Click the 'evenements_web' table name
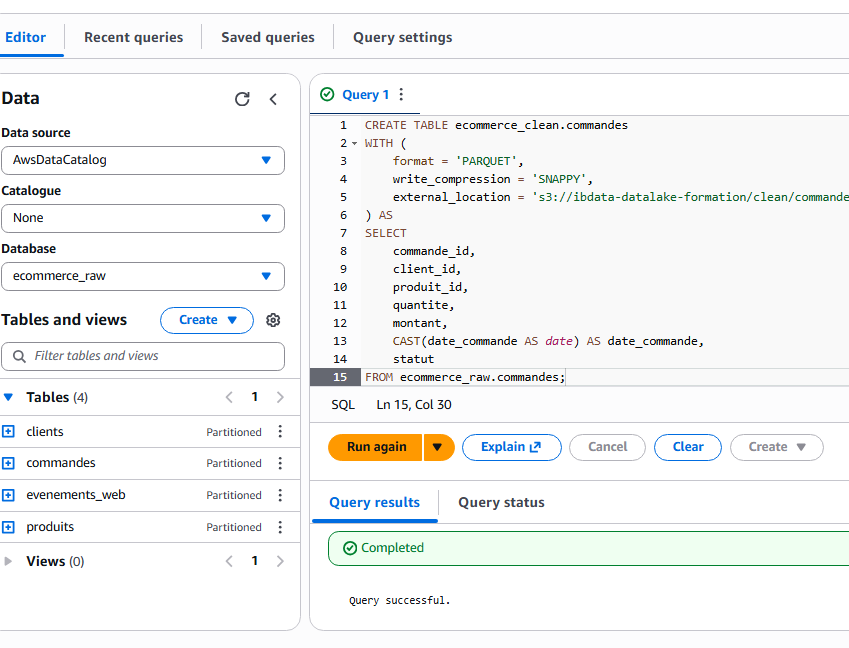Viewport: 849px width, 648px height. point(76,495)
